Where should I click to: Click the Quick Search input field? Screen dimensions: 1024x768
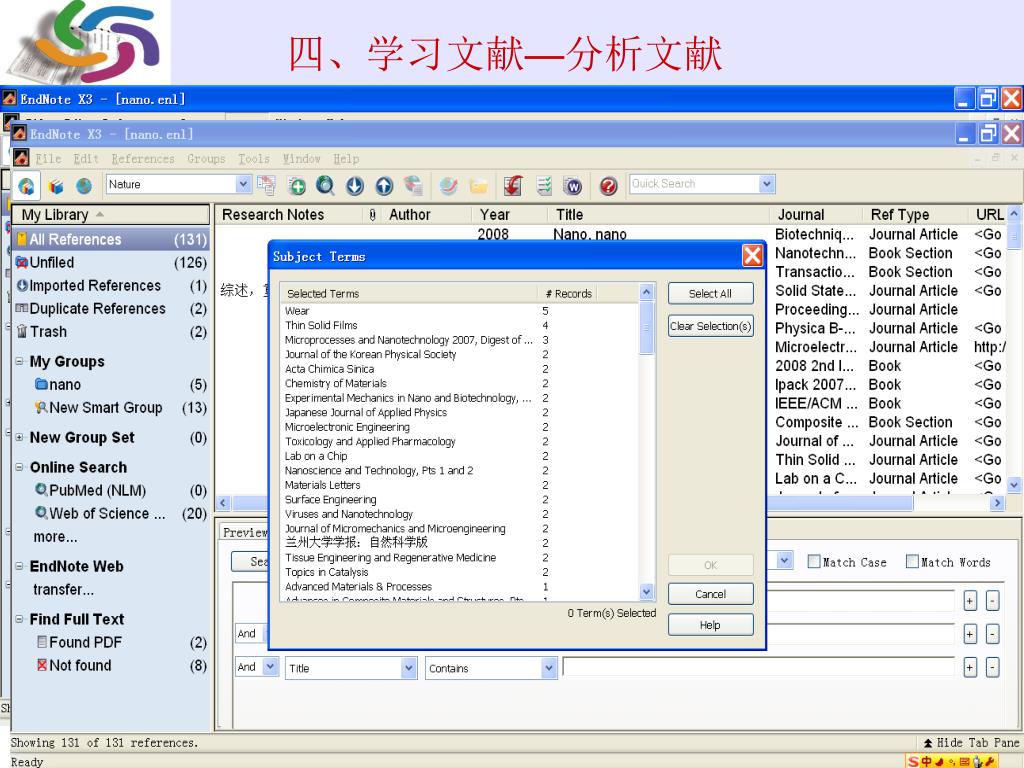click(694, 184)
